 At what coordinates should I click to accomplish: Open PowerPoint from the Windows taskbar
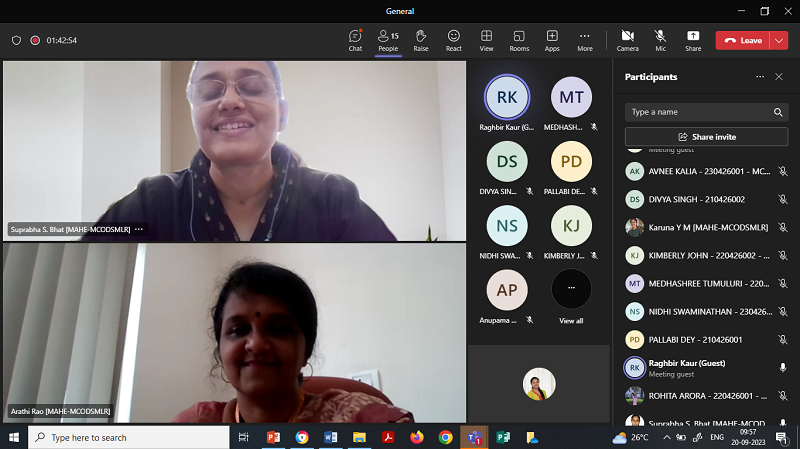coord(273,437)
